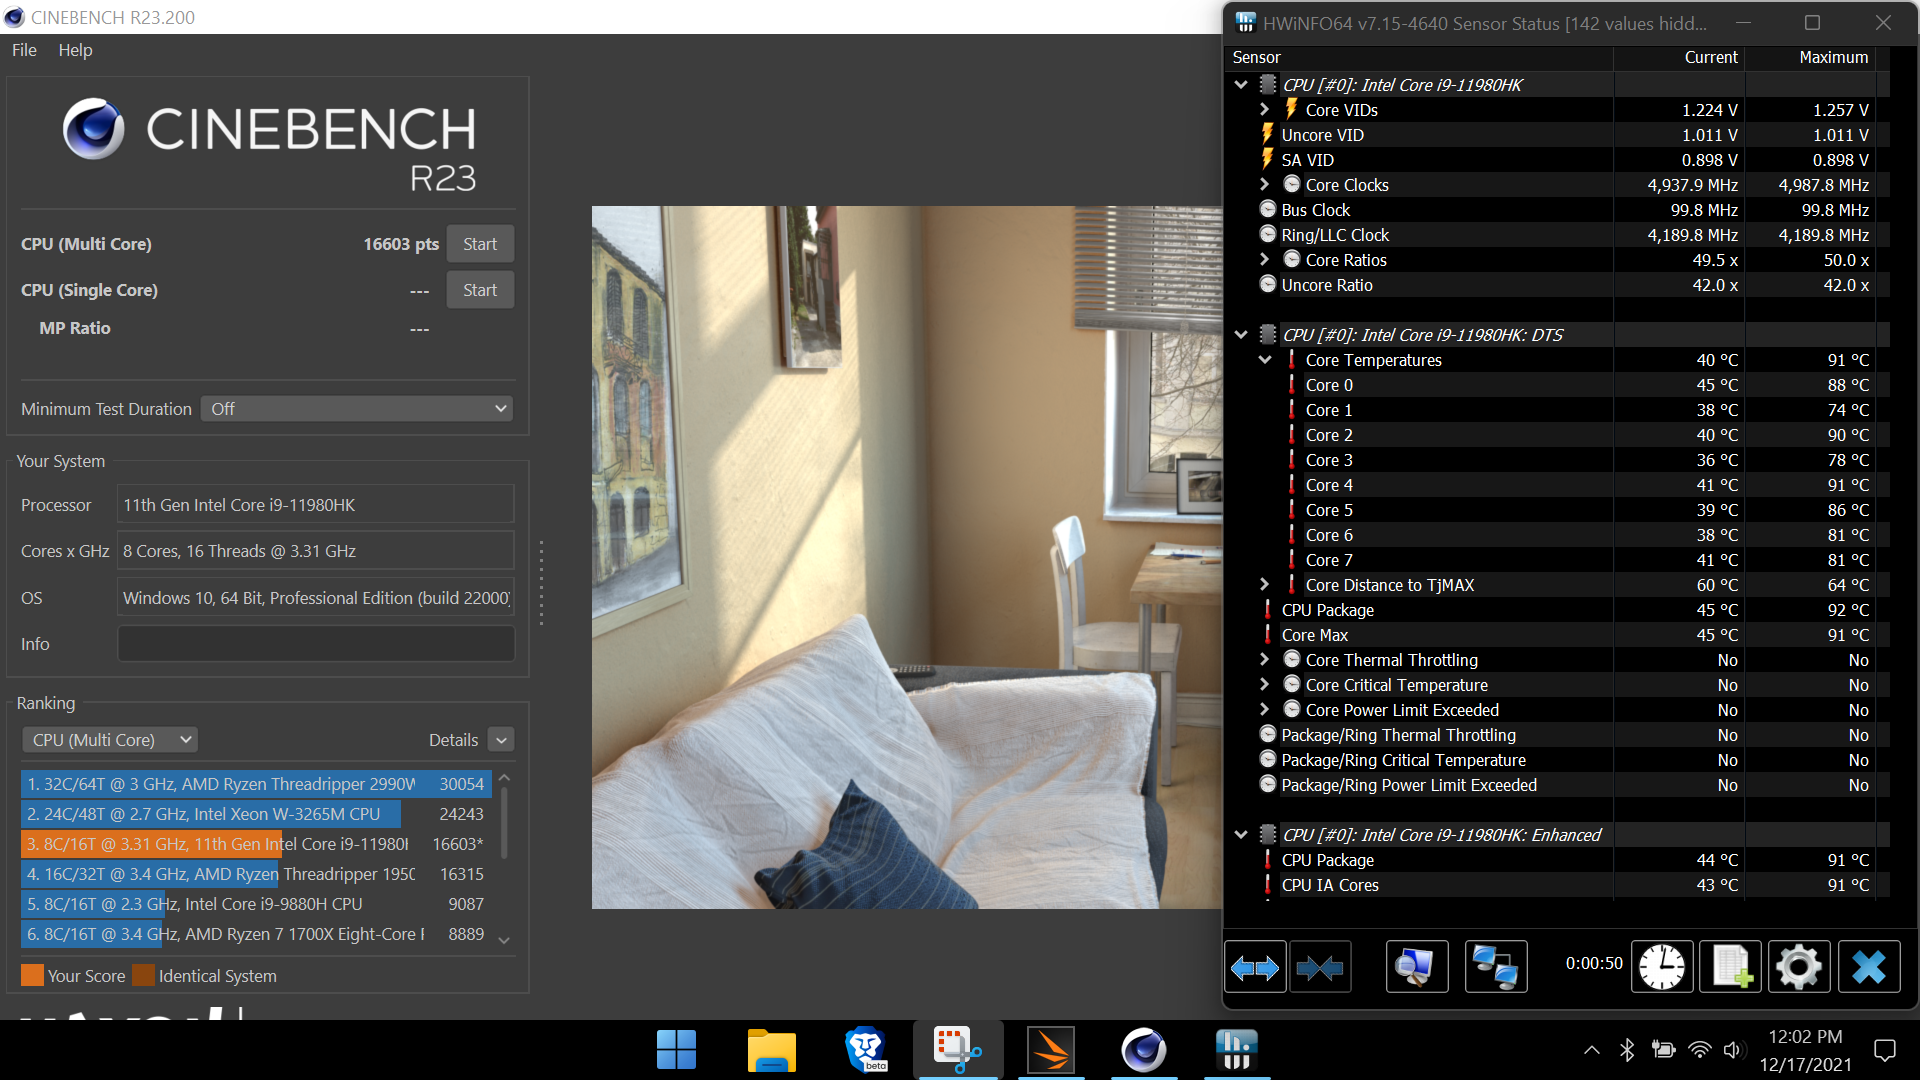Click volume speaker tray icon
1920x1080 pixels.
tap(1733, 1050)
